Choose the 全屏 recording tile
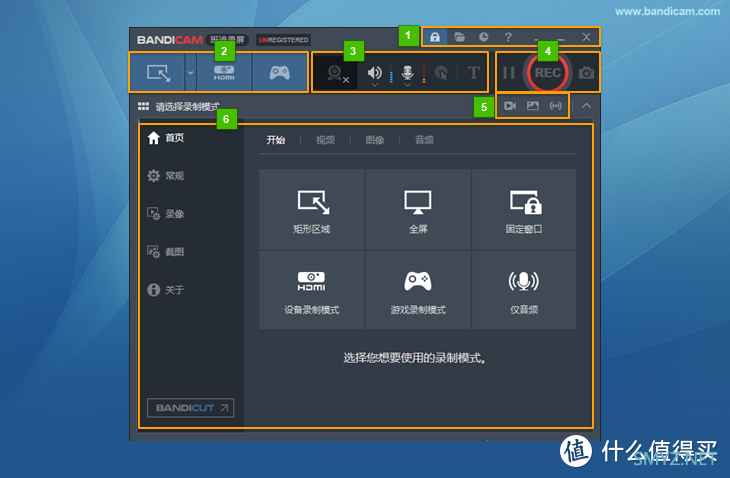Viewport: 730px width, 478px height. pos(418,209)
